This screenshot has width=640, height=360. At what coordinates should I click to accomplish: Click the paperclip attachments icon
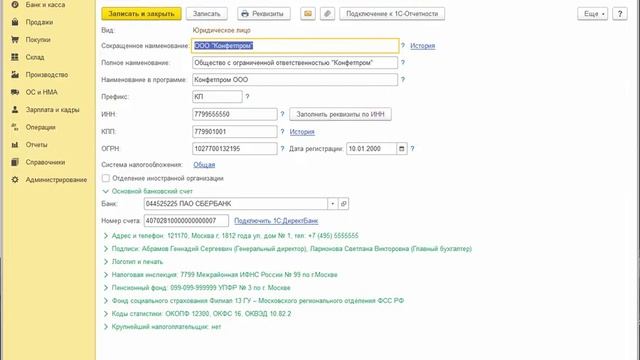[x=327, y=13]
